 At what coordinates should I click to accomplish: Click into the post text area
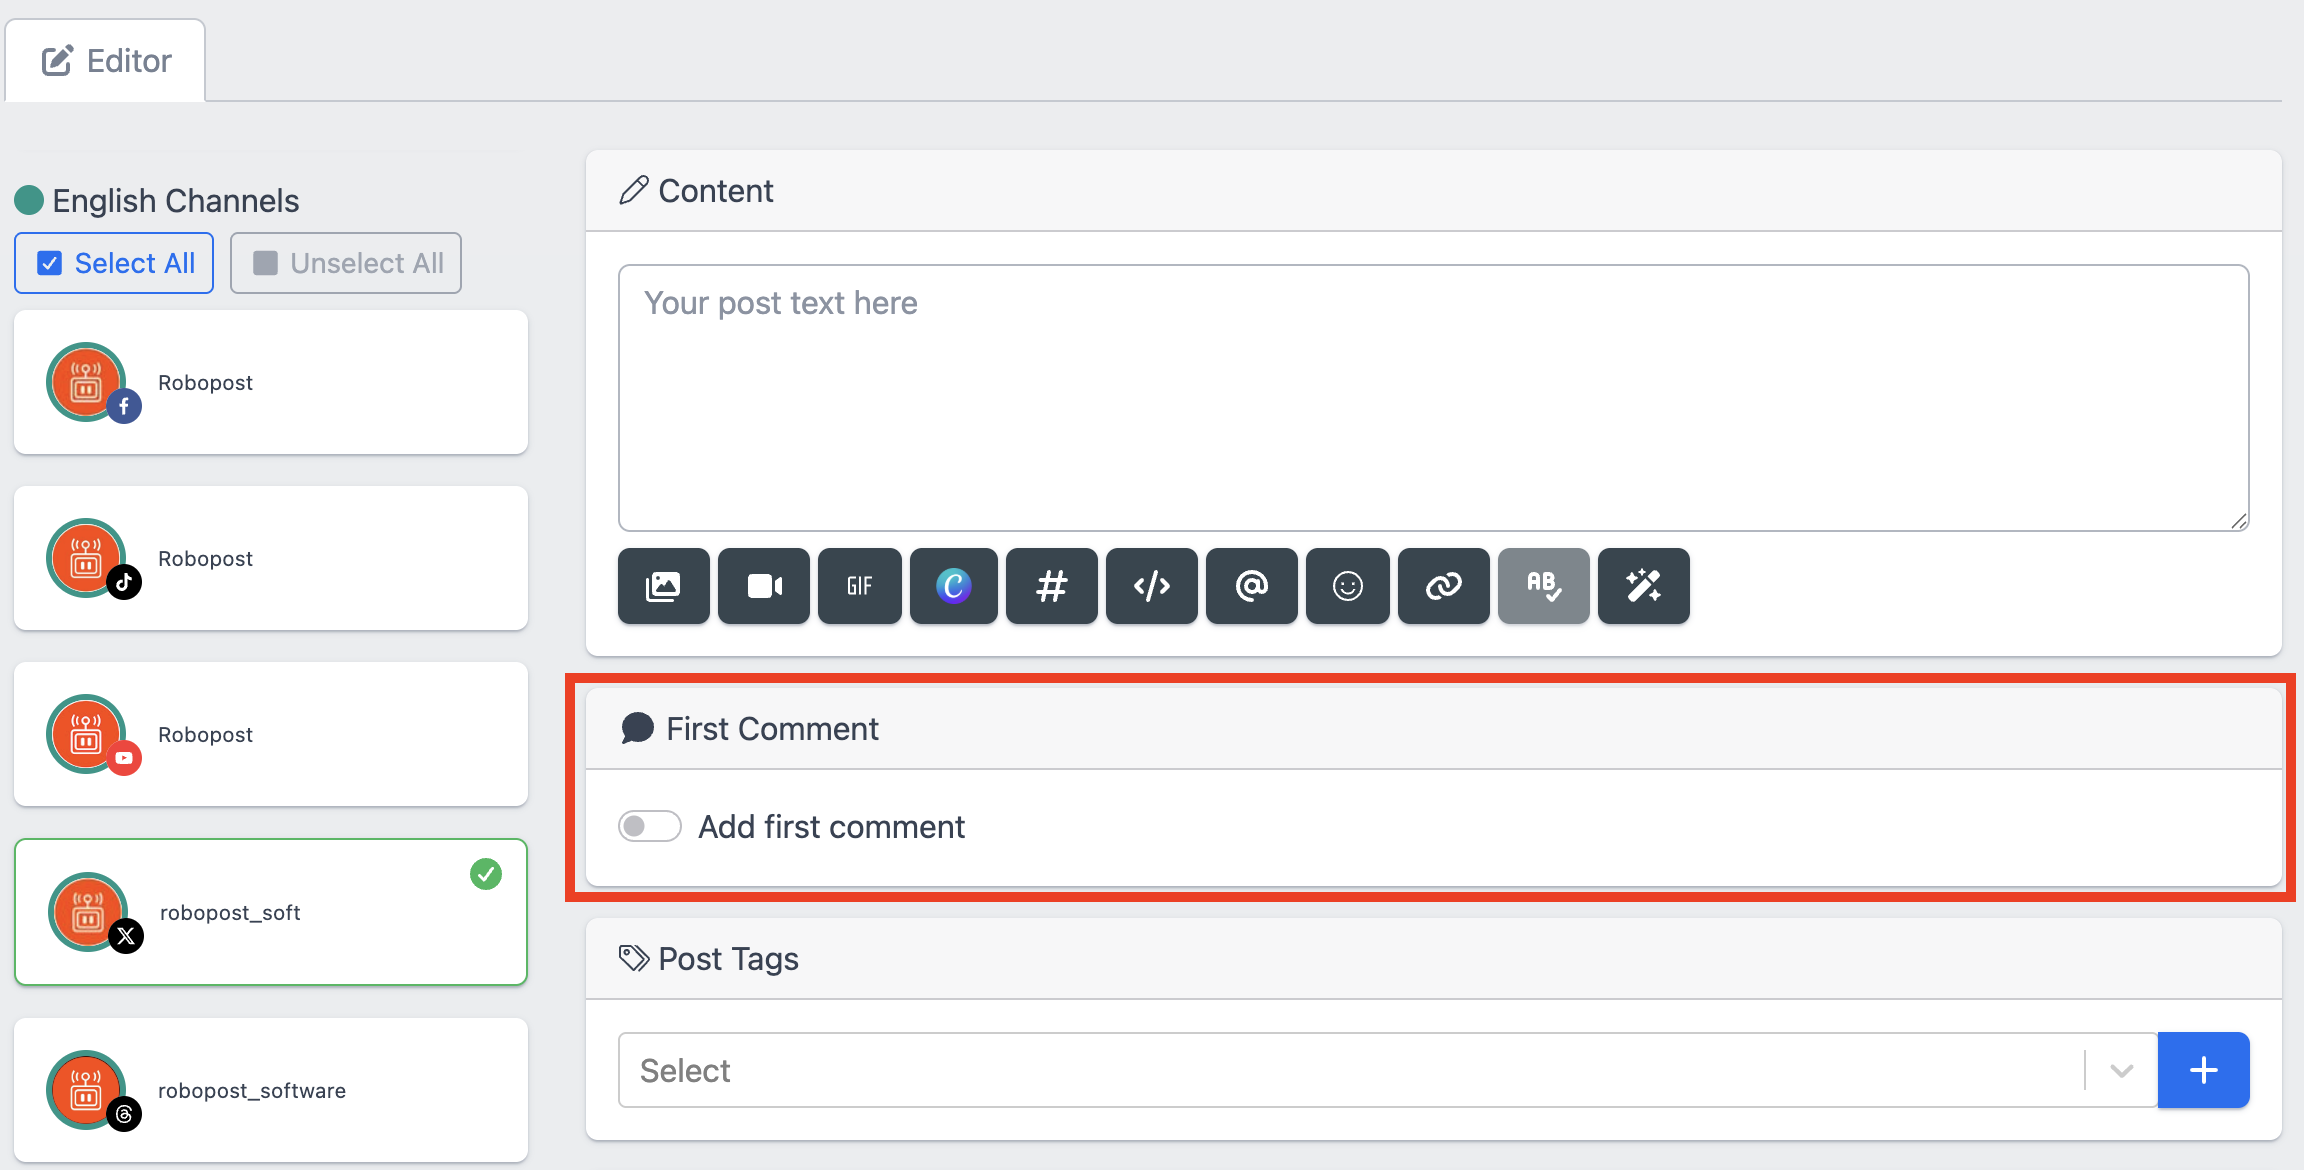[x=1433, y=397]
